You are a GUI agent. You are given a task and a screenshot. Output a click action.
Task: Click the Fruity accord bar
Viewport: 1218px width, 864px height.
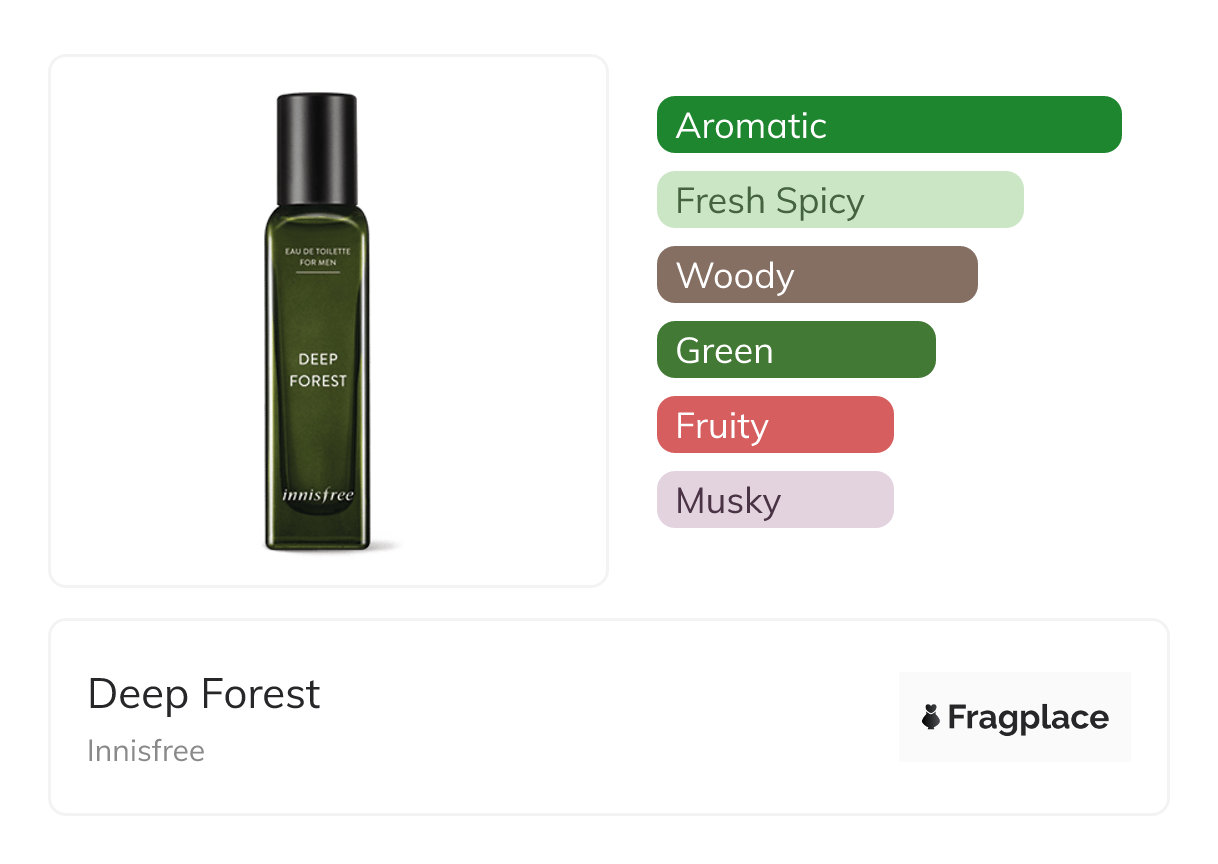775,425
